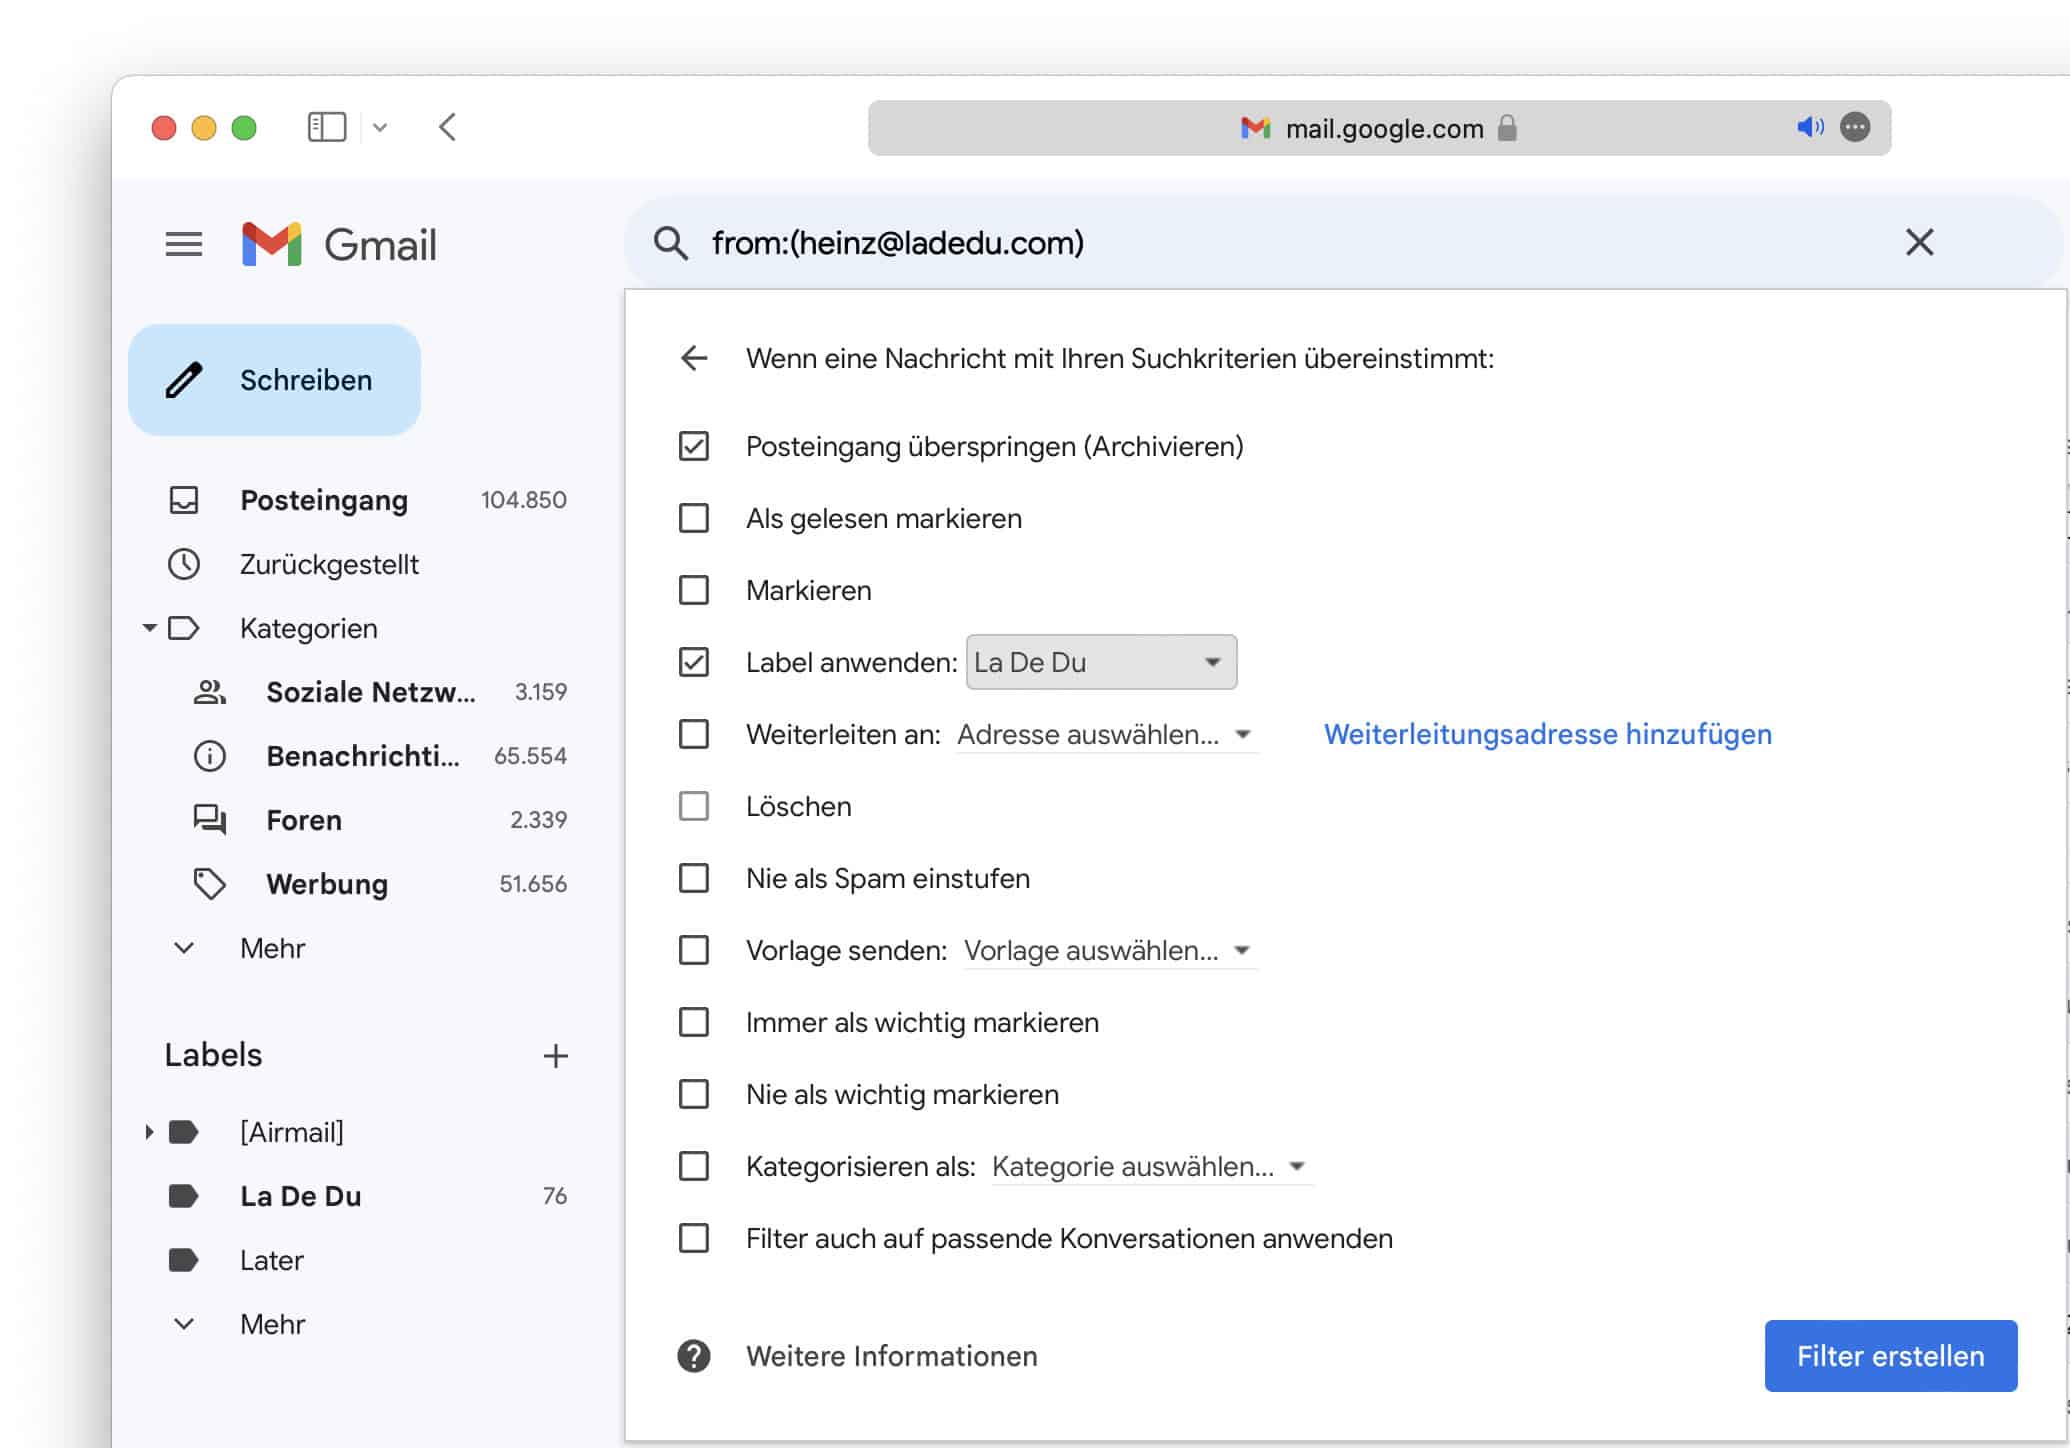Uncheck Posteingang überspringen (Archivieren)
This screenshot has width=2070, height=1448.
[x=693, y=447]
